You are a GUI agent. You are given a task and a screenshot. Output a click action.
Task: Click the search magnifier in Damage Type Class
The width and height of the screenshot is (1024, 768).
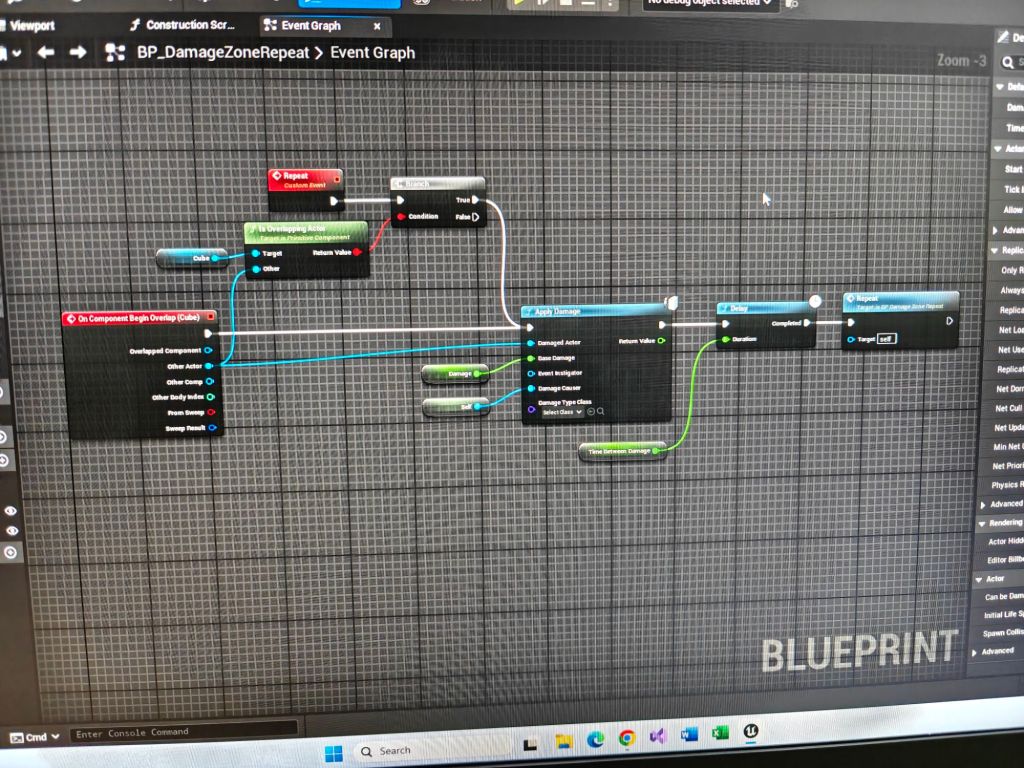pyautogui.click(x=600, y=412)
